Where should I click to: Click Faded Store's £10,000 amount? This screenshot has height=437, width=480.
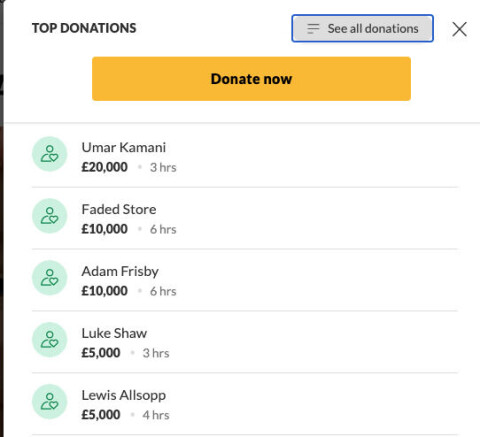[105, 229]
